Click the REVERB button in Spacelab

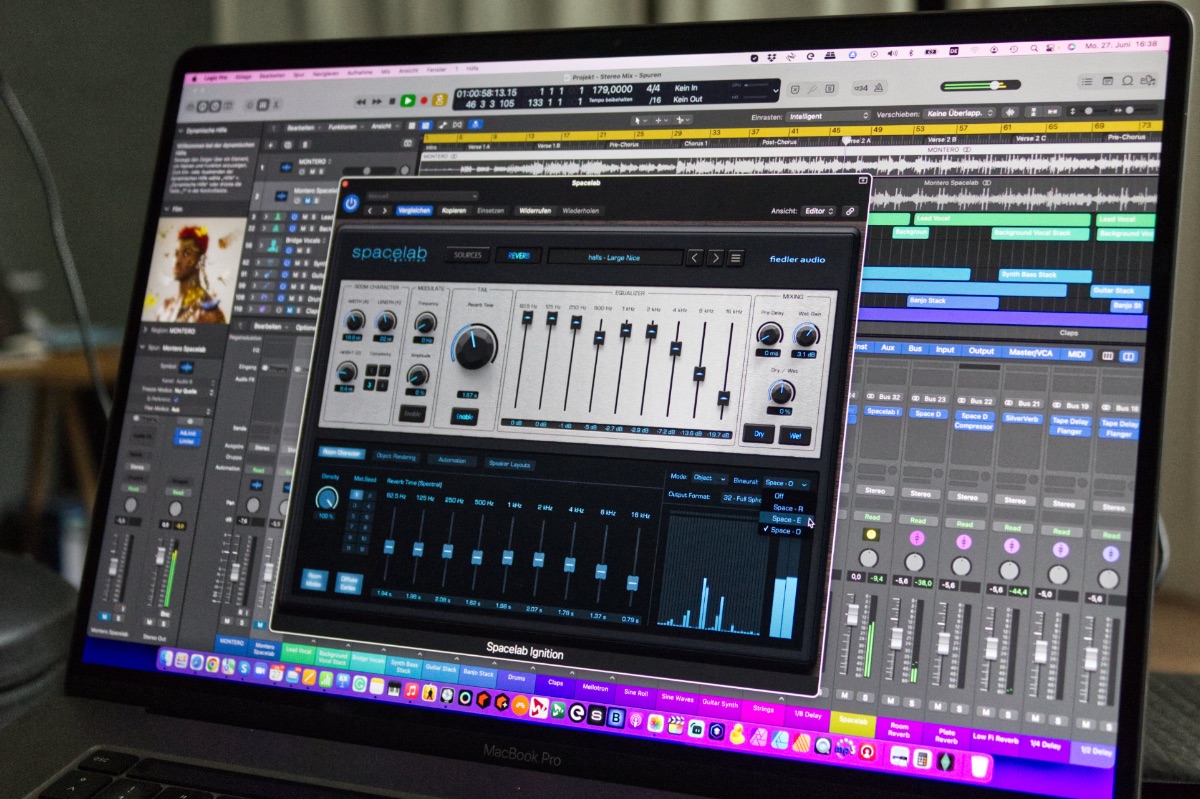pos(518,255)
